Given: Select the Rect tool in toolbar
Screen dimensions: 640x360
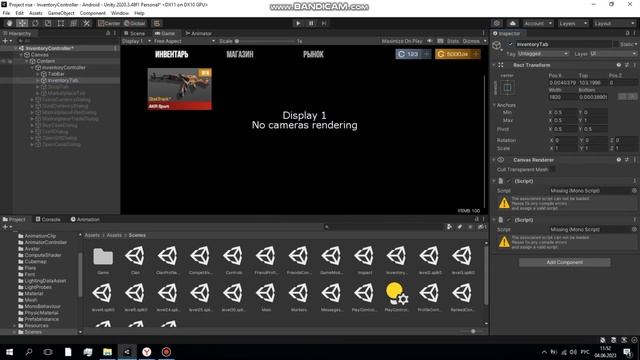Looking at the screenshot, I should 61,23.
